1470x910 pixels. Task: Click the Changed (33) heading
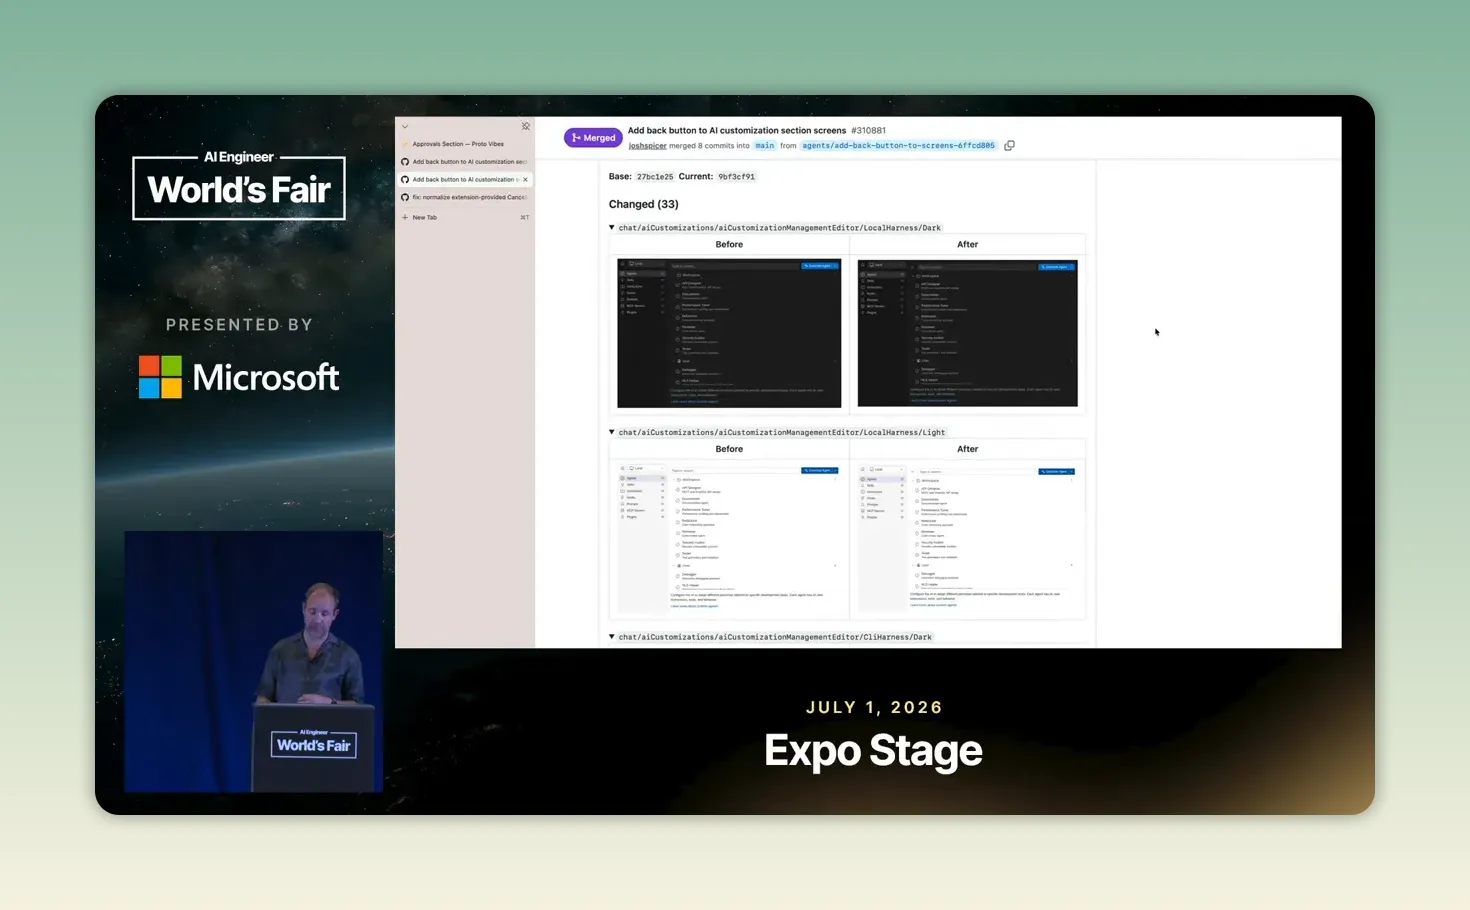[x=643, y=204]
